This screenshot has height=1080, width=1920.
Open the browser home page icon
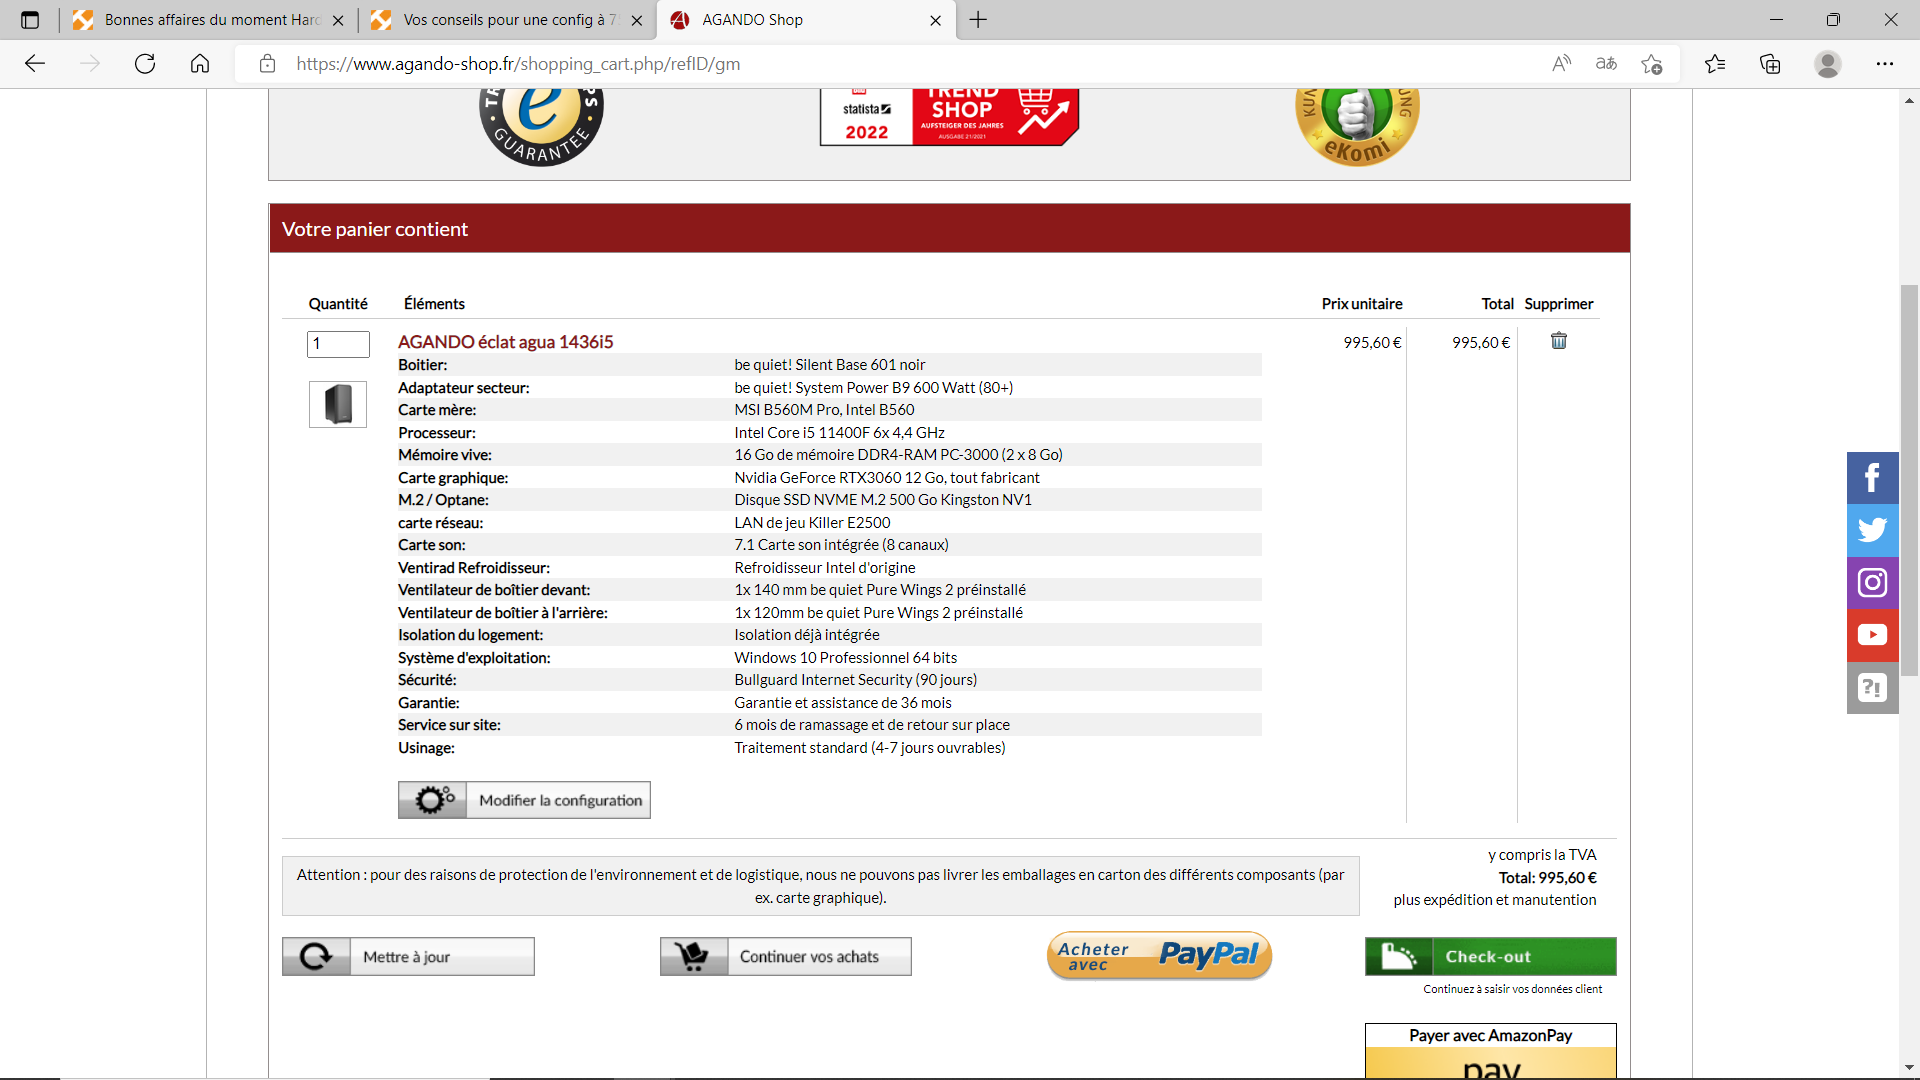[200, 64]
